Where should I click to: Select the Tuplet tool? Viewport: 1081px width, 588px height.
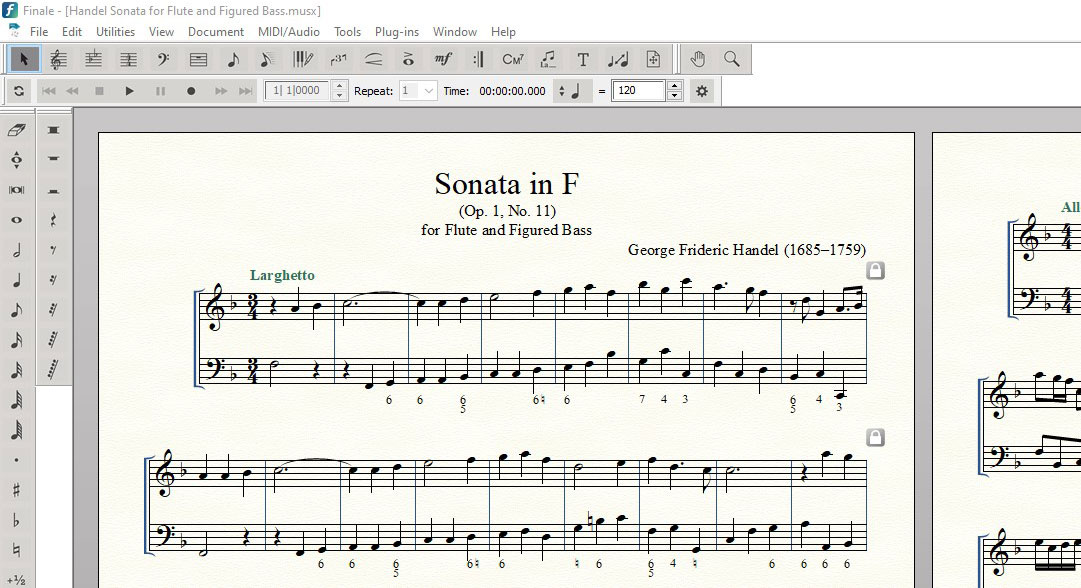[338, 59]
